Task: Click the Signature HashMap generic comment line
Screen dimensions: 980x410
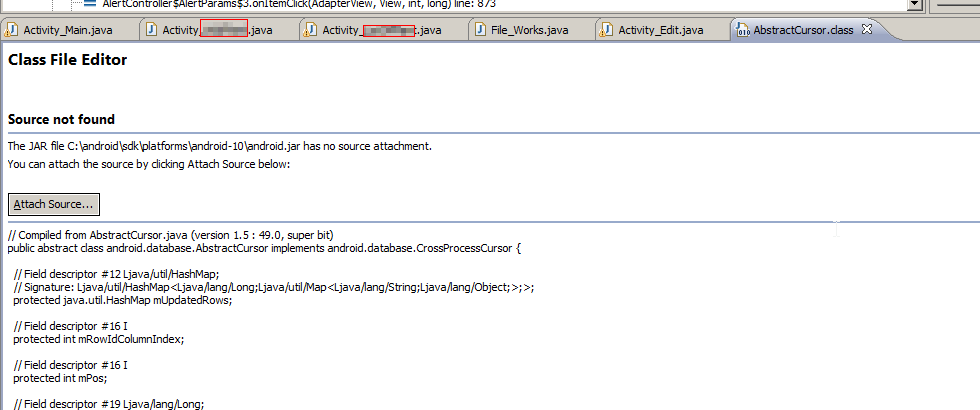Action: tap(274, 287)
